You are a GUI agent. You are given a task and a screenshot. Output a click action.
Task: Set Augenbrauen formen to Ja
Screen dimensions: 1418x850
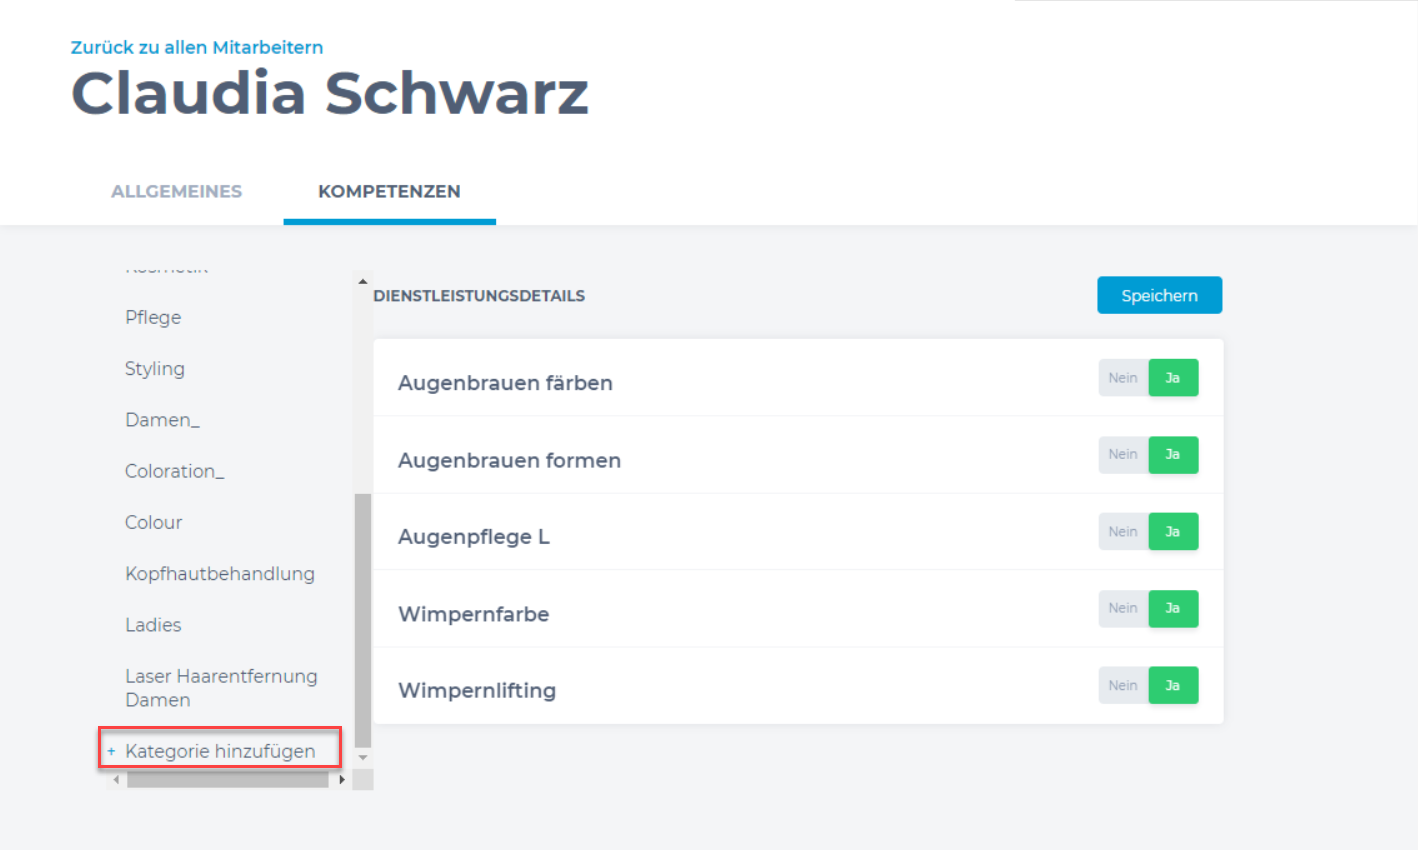(x=1173, y=455)
